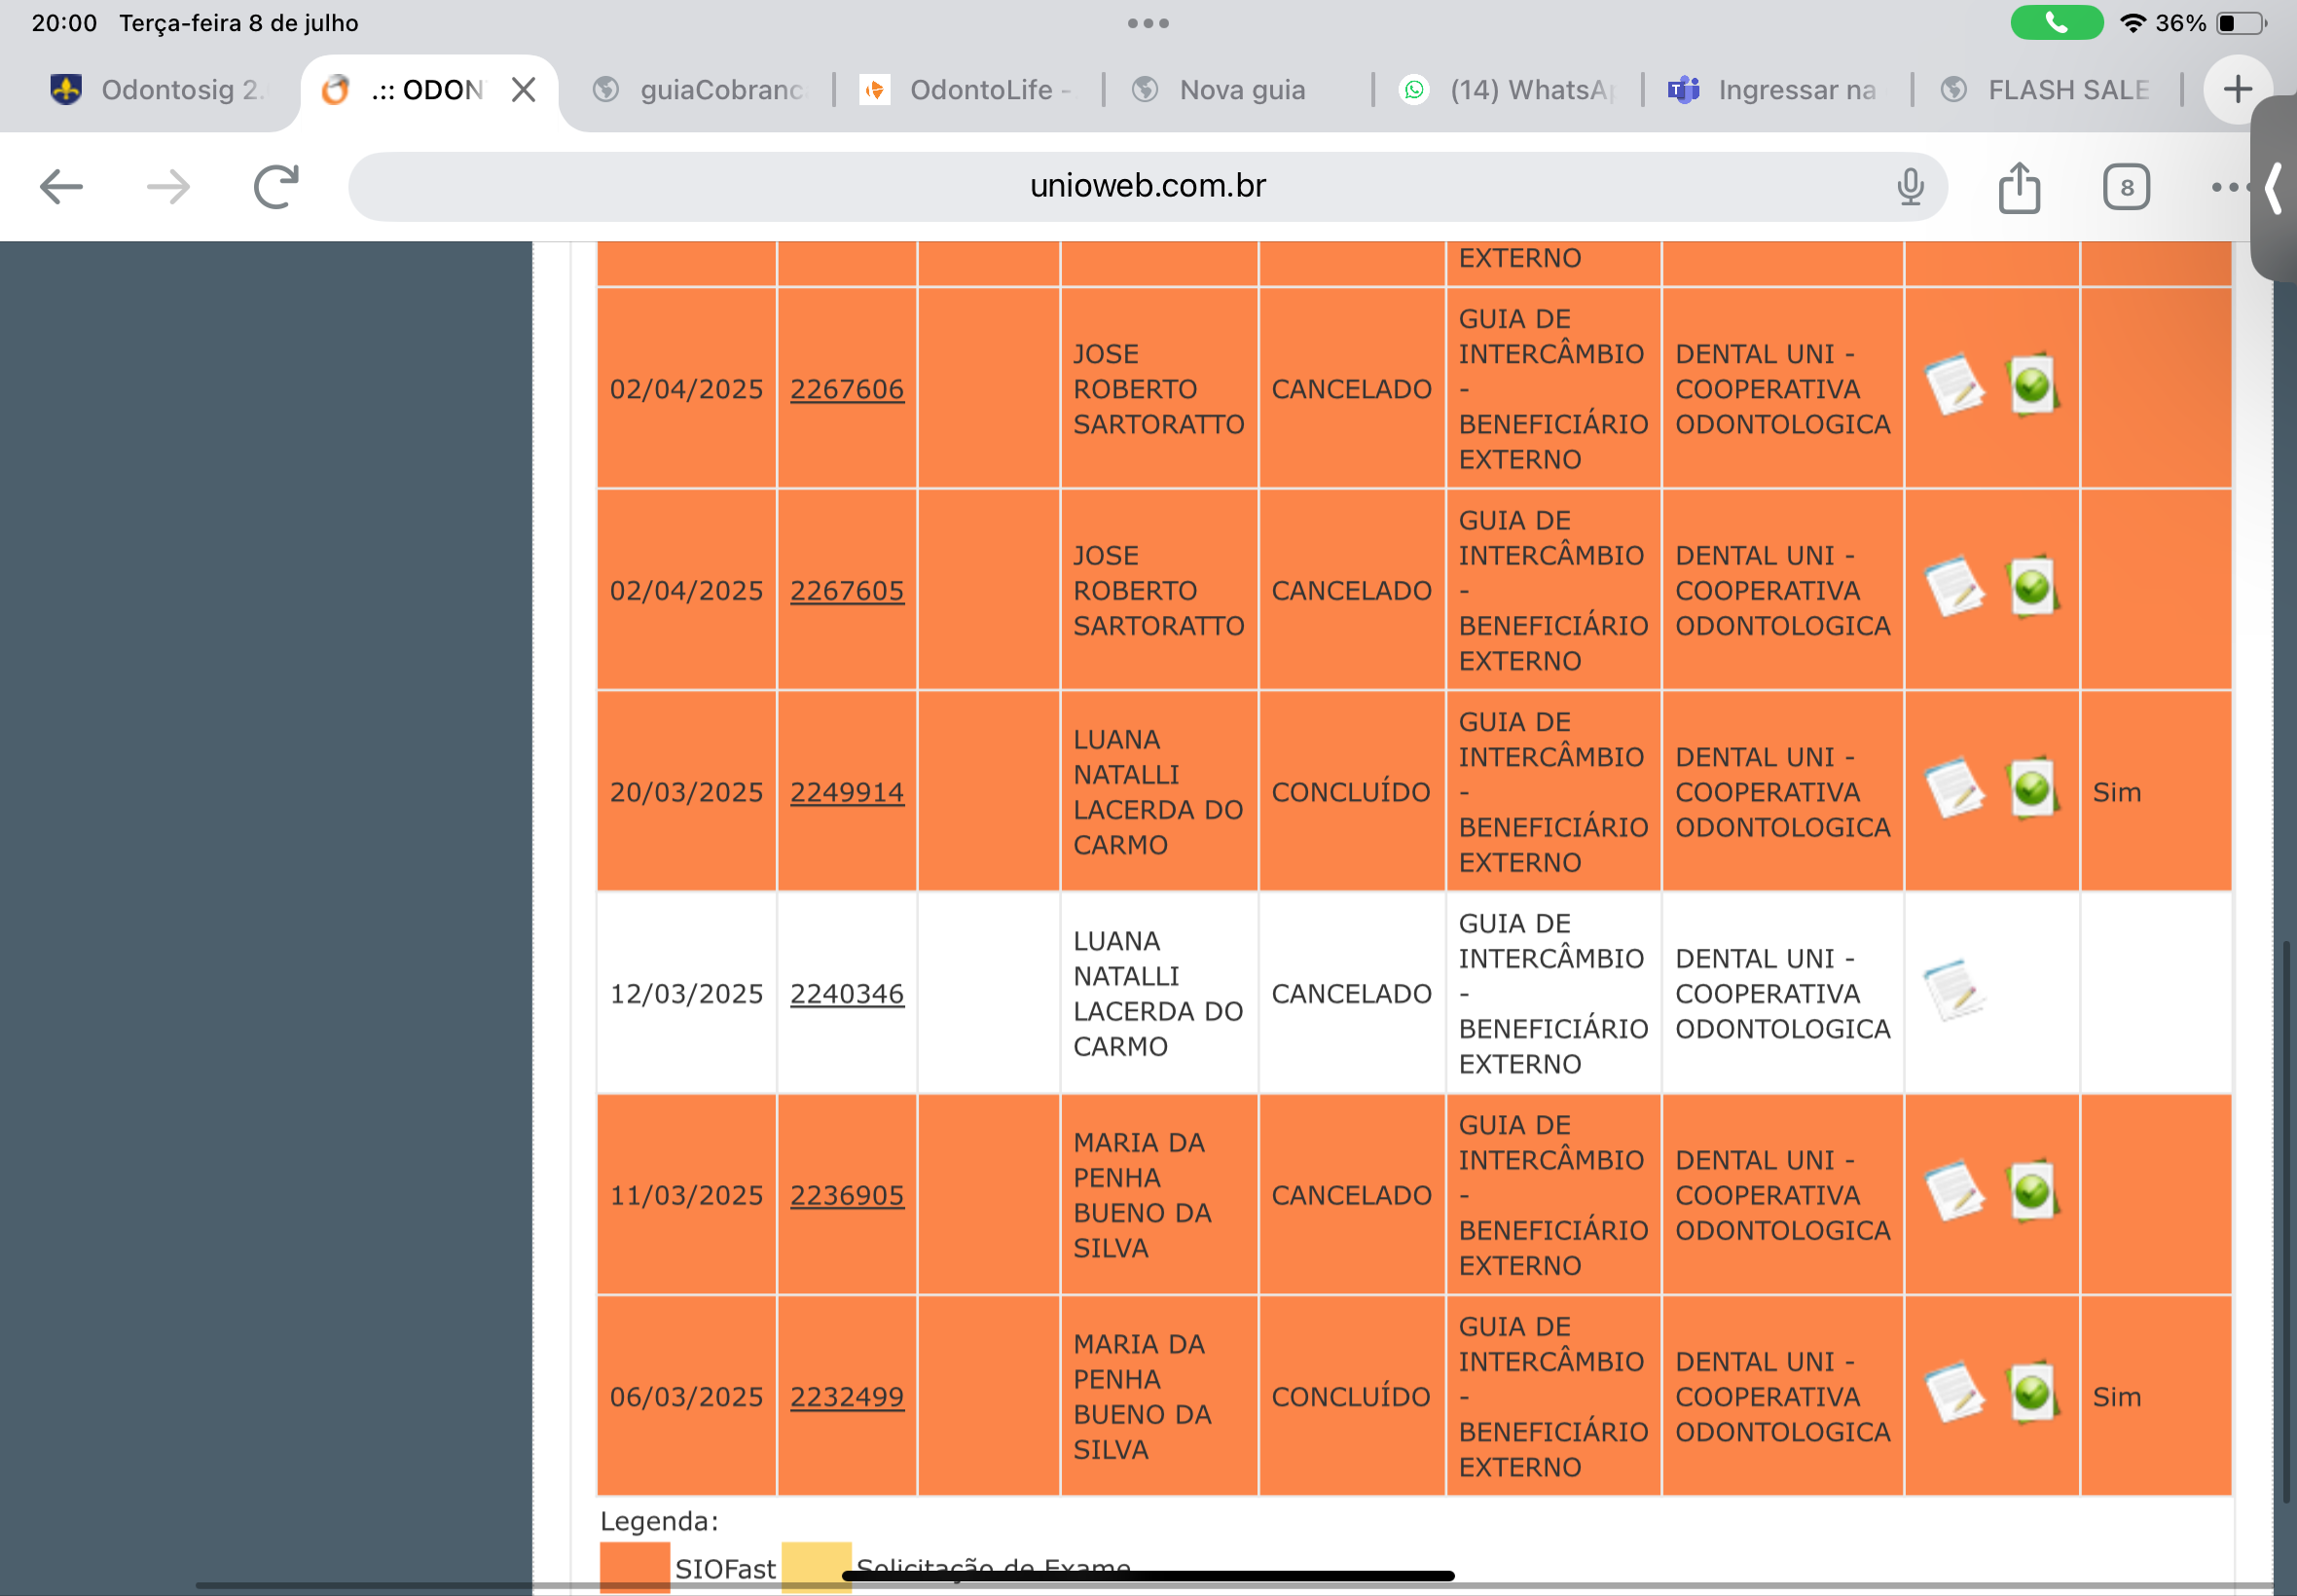
Task: Click green checkmark icon for guide 2267605
Action: [x=2032, y=587]
